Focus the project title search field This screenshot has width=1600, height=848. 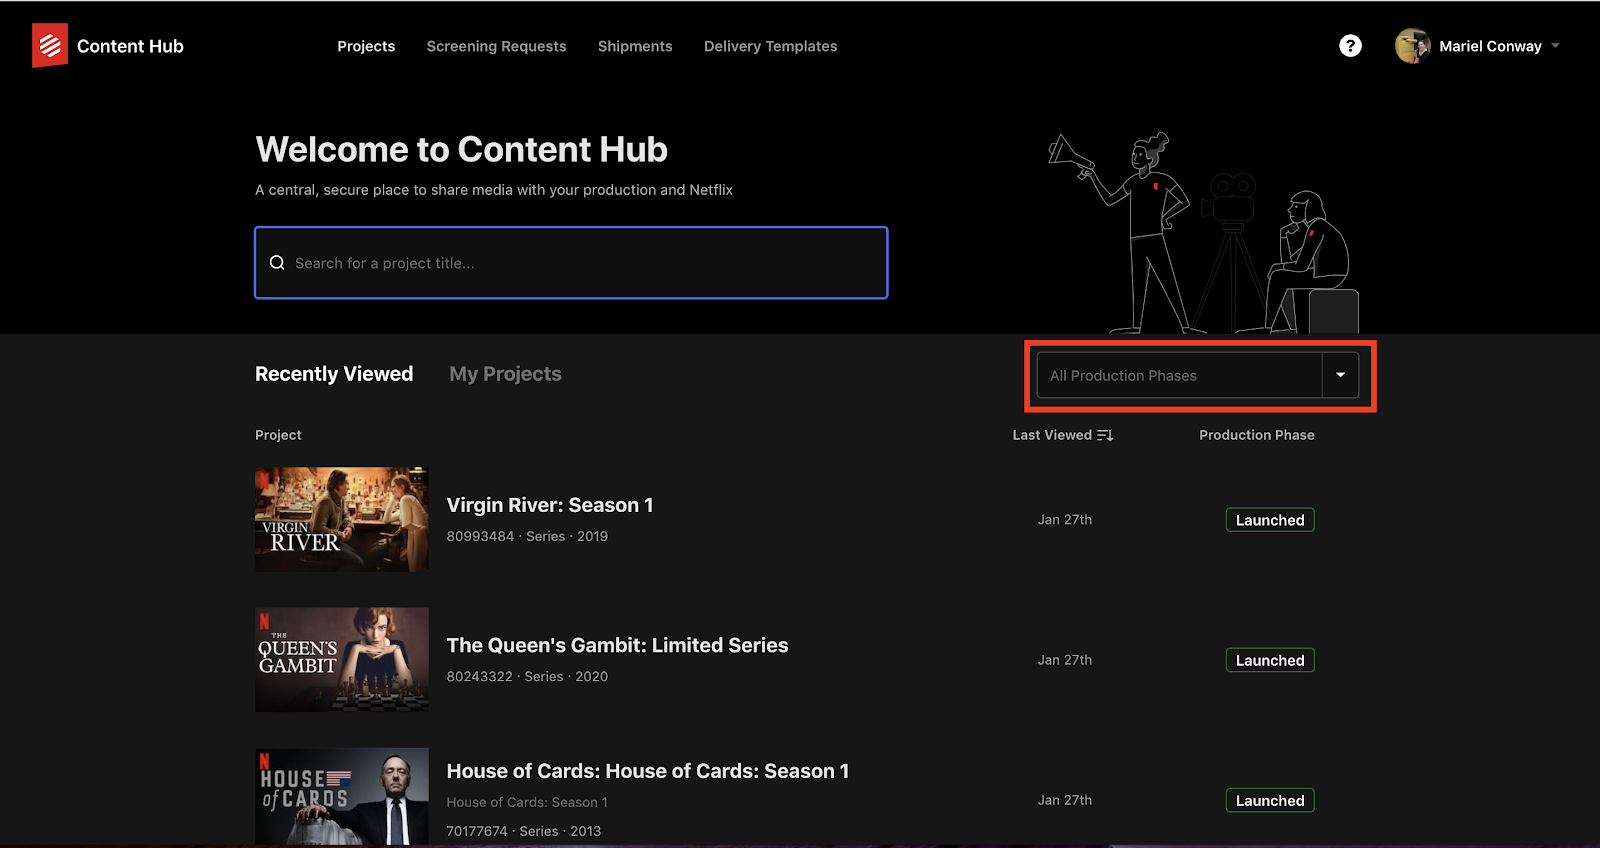pyautogui.click(x=571, y=263)
